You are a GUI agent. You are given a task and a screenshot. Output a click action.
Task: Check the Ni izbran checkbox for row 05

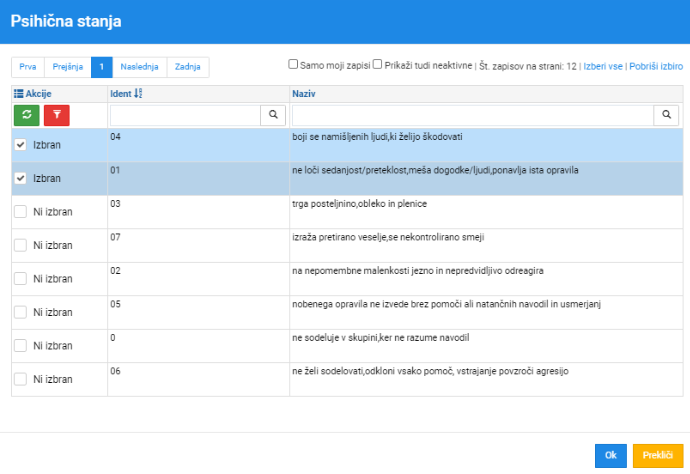click(x=20, y=312)
